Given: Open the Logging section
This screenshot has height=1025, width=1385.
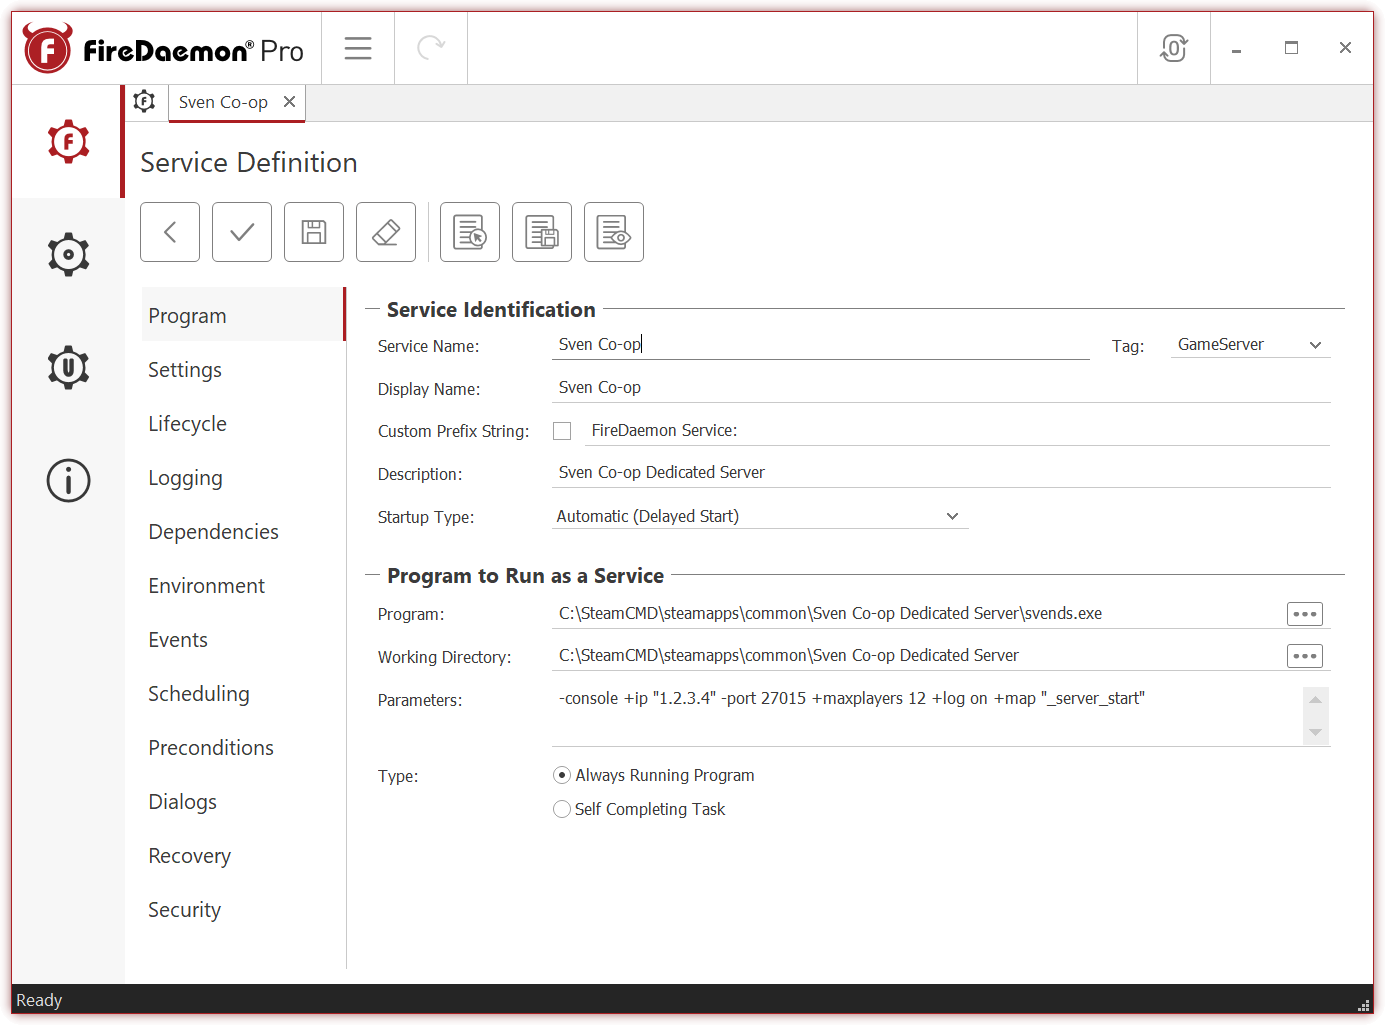Looking at the screenshot, I should 243,477.
